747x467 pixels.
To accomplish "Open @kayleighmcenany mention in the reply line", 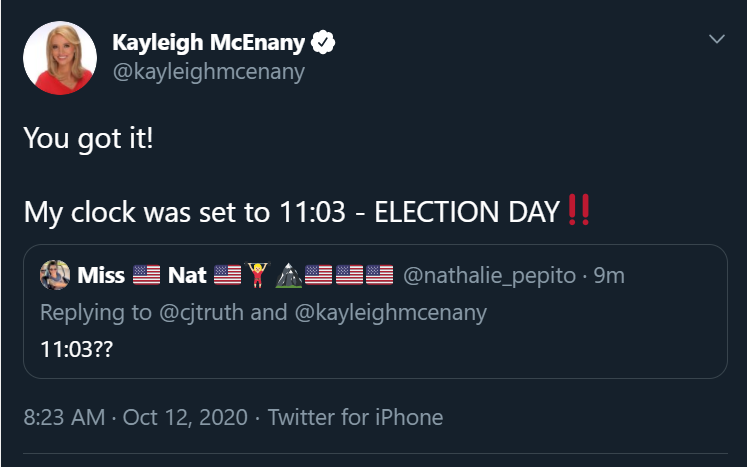I will [x=391, y=313].
